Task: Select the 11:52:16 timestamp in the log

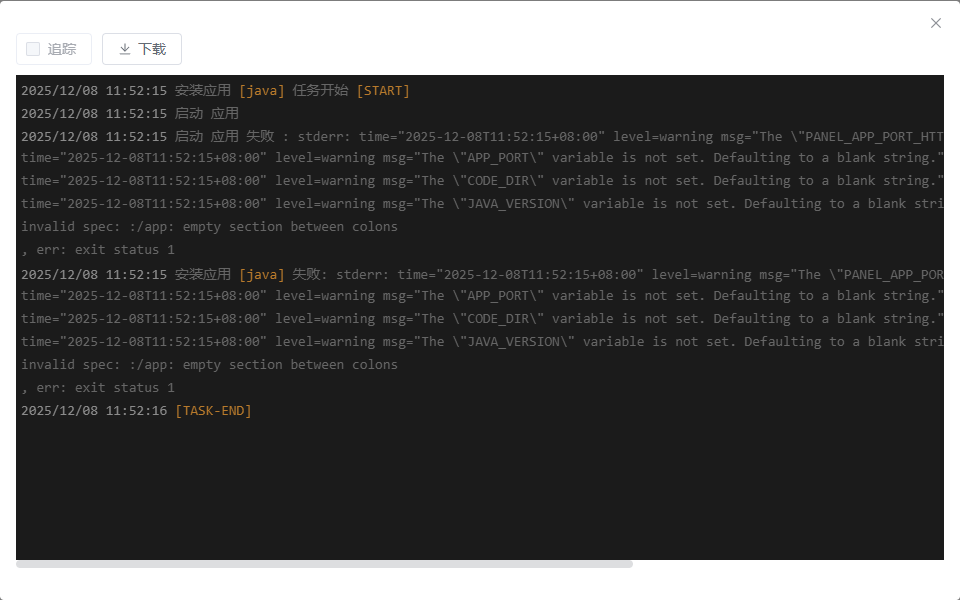Action: point(136,411)
